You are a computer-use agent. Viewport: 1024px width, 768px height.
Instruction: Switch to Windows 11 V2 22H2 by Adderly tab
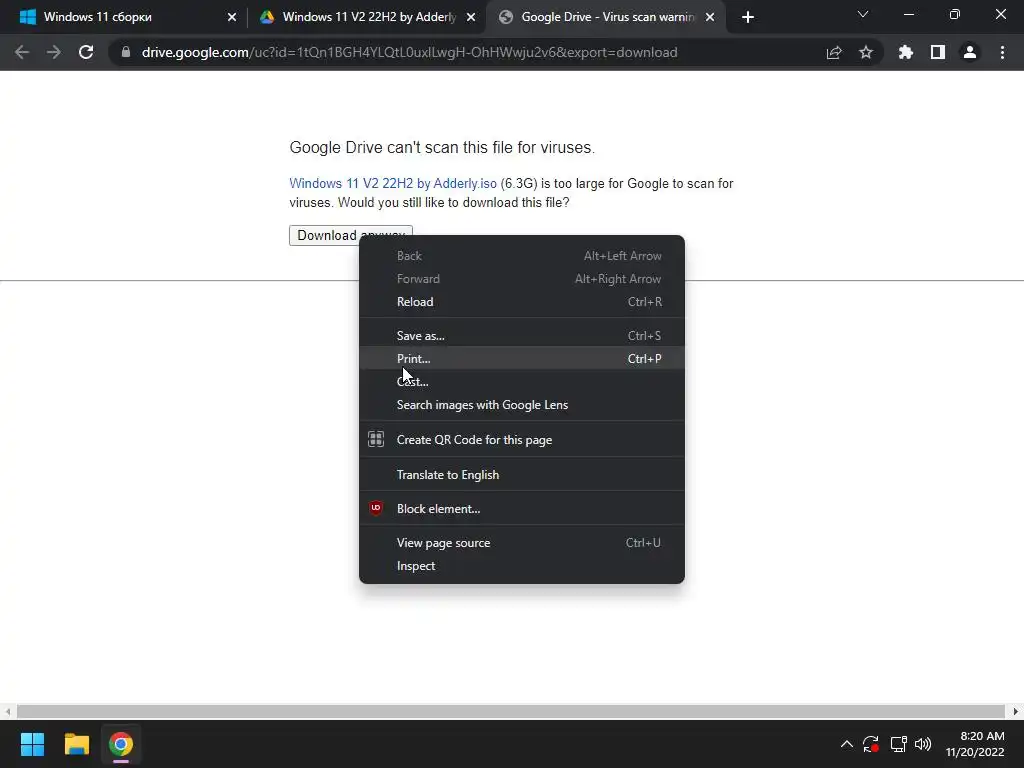click(x=366, y=17)
